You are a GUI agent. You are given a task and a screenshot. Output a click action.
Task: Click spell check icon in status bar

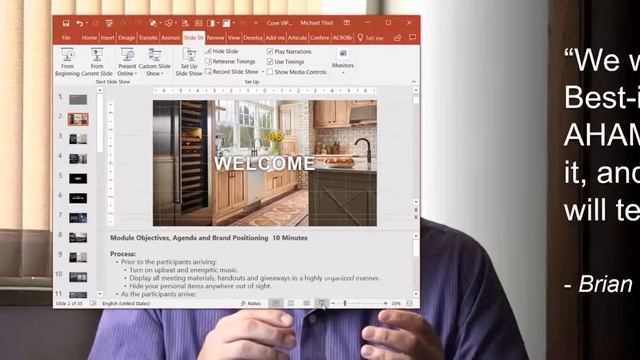tap(93, 304)
